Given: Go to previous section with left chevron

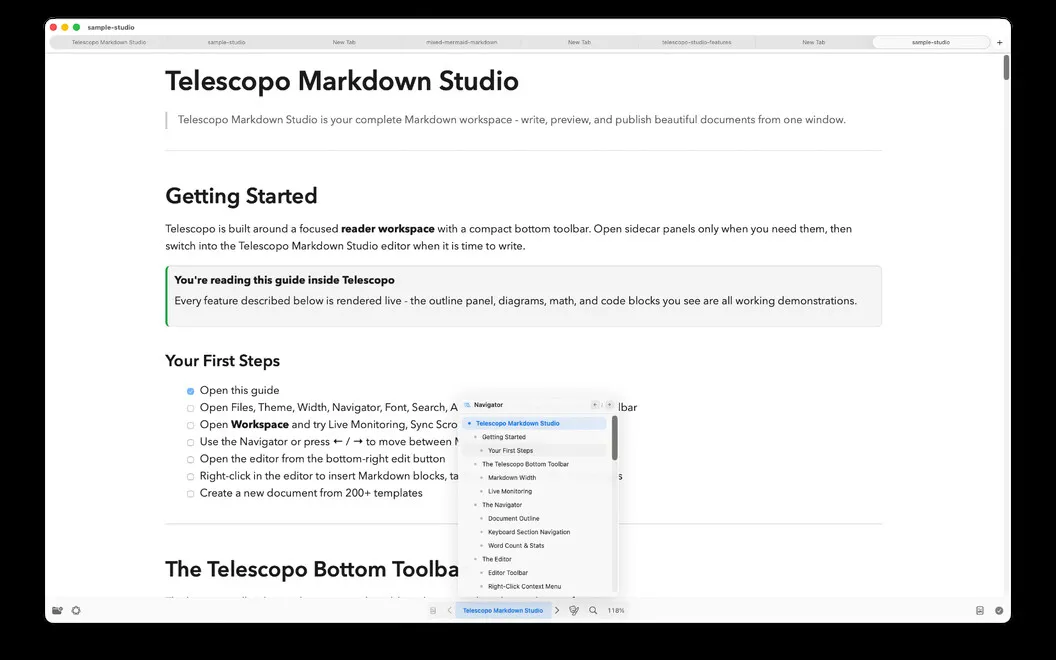Looking at the screenshot, I should (449, 610).
